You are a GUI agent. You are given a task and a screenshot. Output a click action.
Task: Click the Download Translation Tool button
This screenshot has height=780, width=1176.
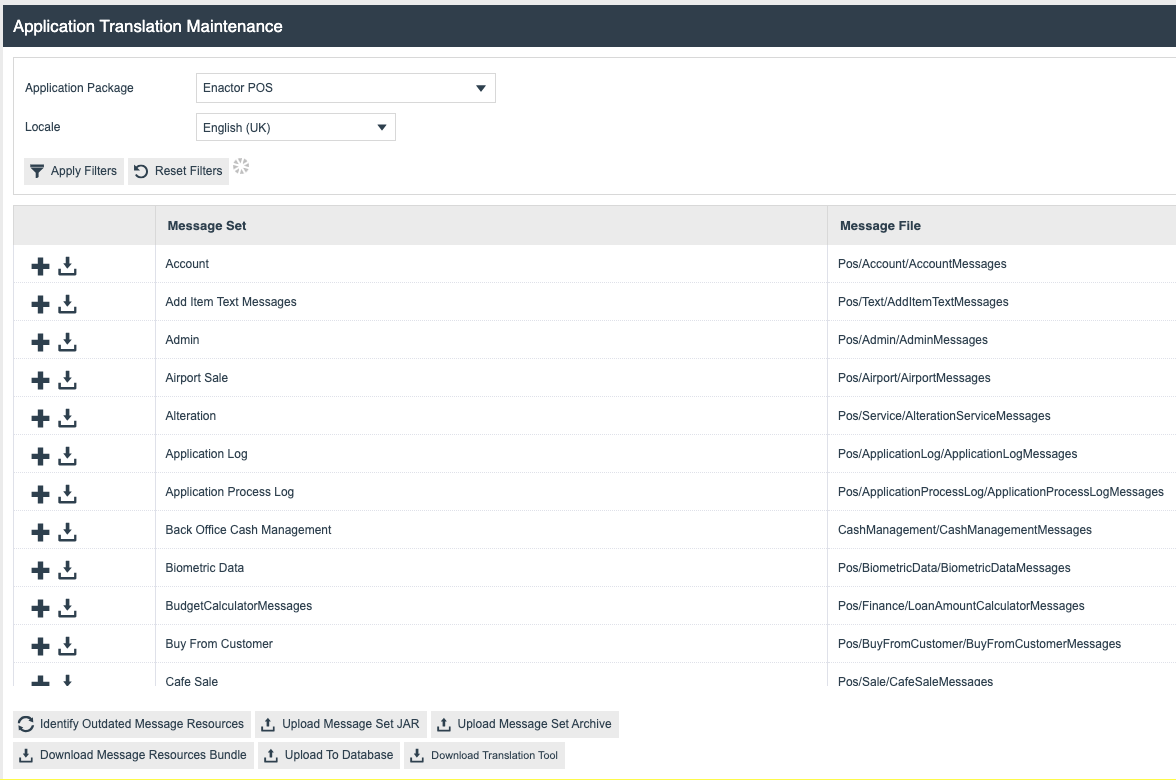point(484,755)
